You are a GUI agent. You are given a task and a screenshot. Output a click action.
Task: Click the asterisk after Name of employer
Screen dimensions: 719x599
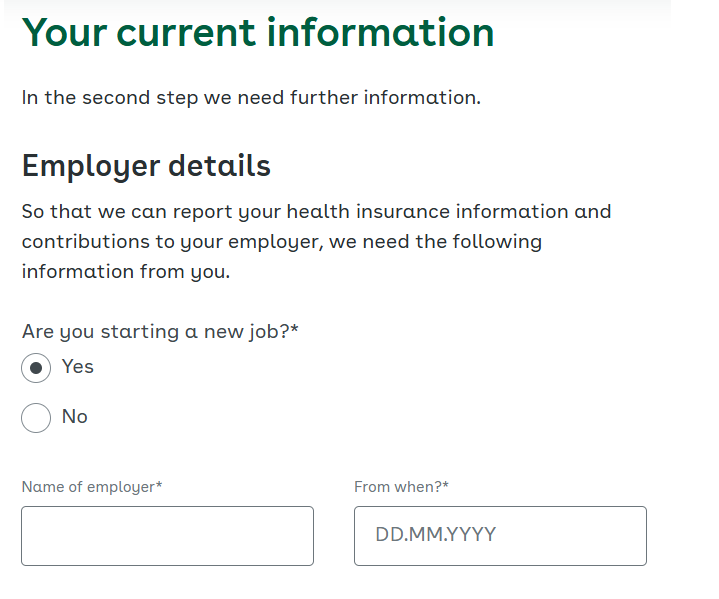(159, 484)
